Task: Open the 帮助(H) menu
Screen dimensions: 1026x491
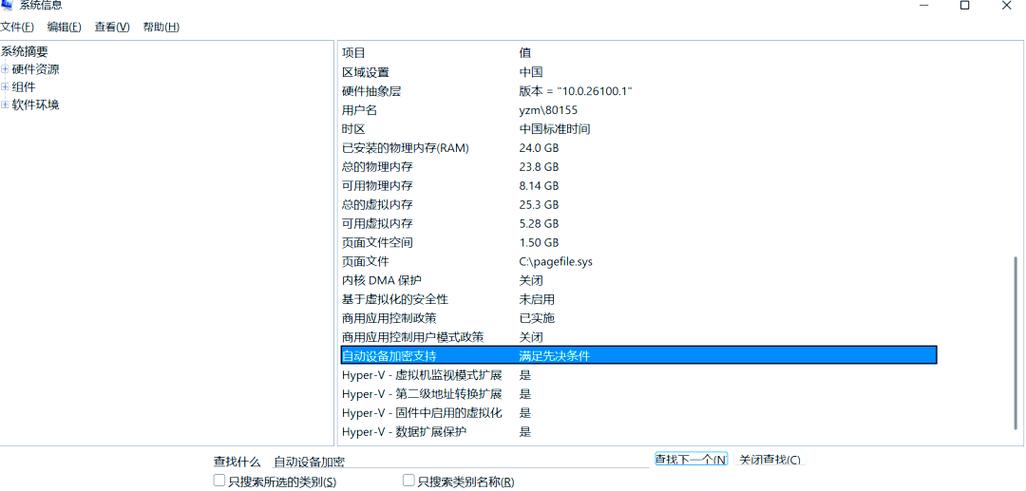Action: coord(161,27)
